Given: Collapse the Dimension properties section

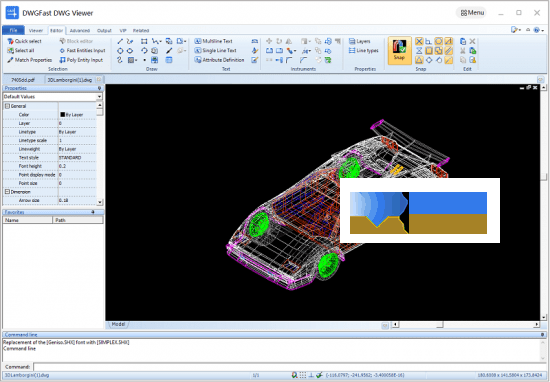Looking at the screenshot, I should [7, 192].
